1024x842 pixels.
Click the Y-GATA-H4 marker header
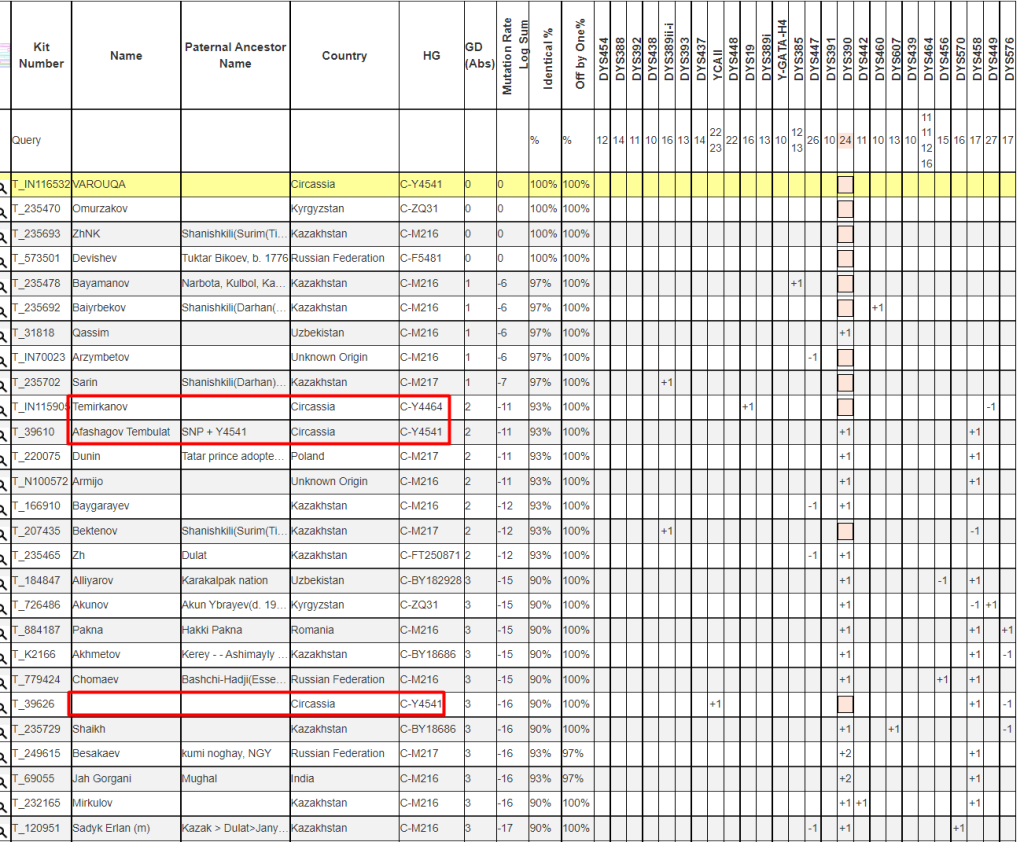pyautogui.click(x=782, y=50)
